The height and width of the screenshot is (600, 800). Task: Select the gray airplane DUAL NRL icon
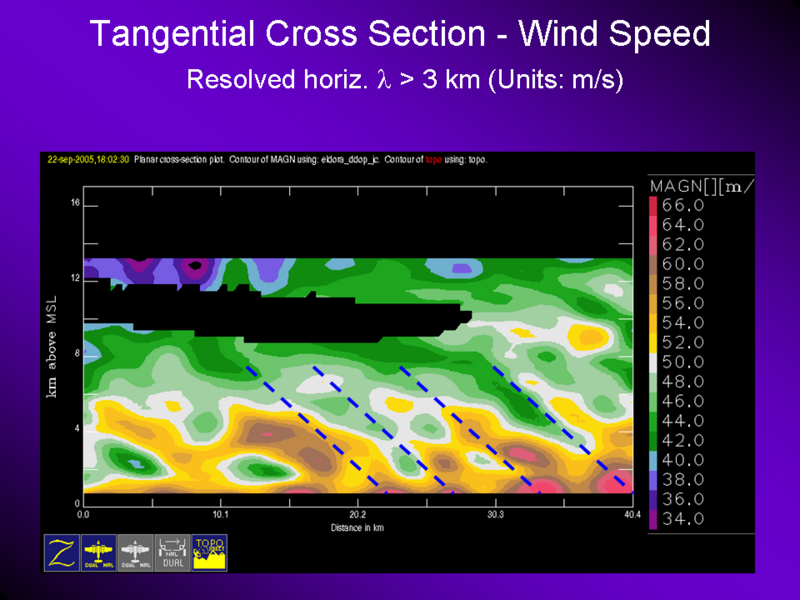(136, 553)
